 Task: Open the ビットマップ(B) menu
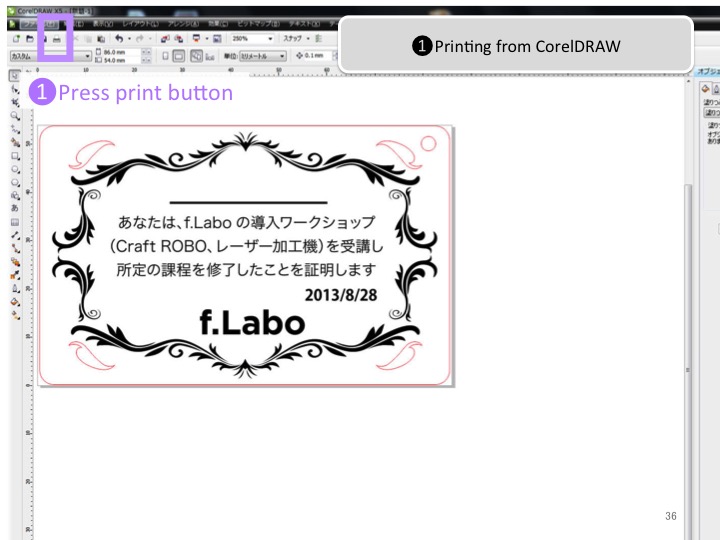click(258, 24)
